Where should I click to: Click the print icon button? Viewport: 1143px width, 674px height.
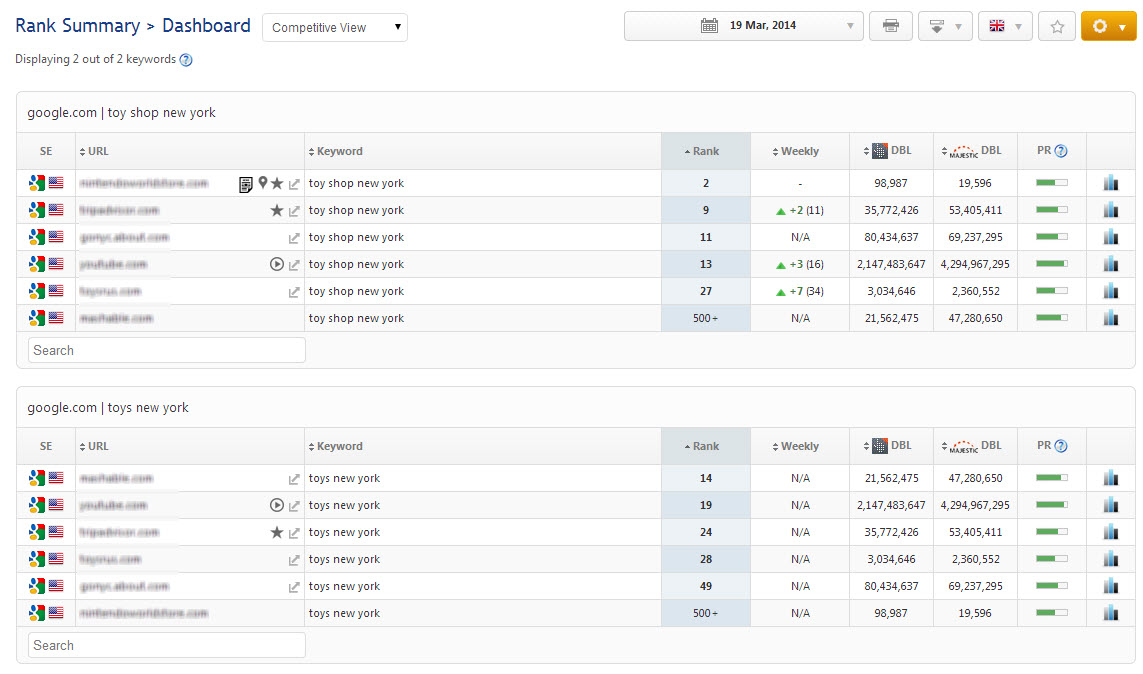890,26
